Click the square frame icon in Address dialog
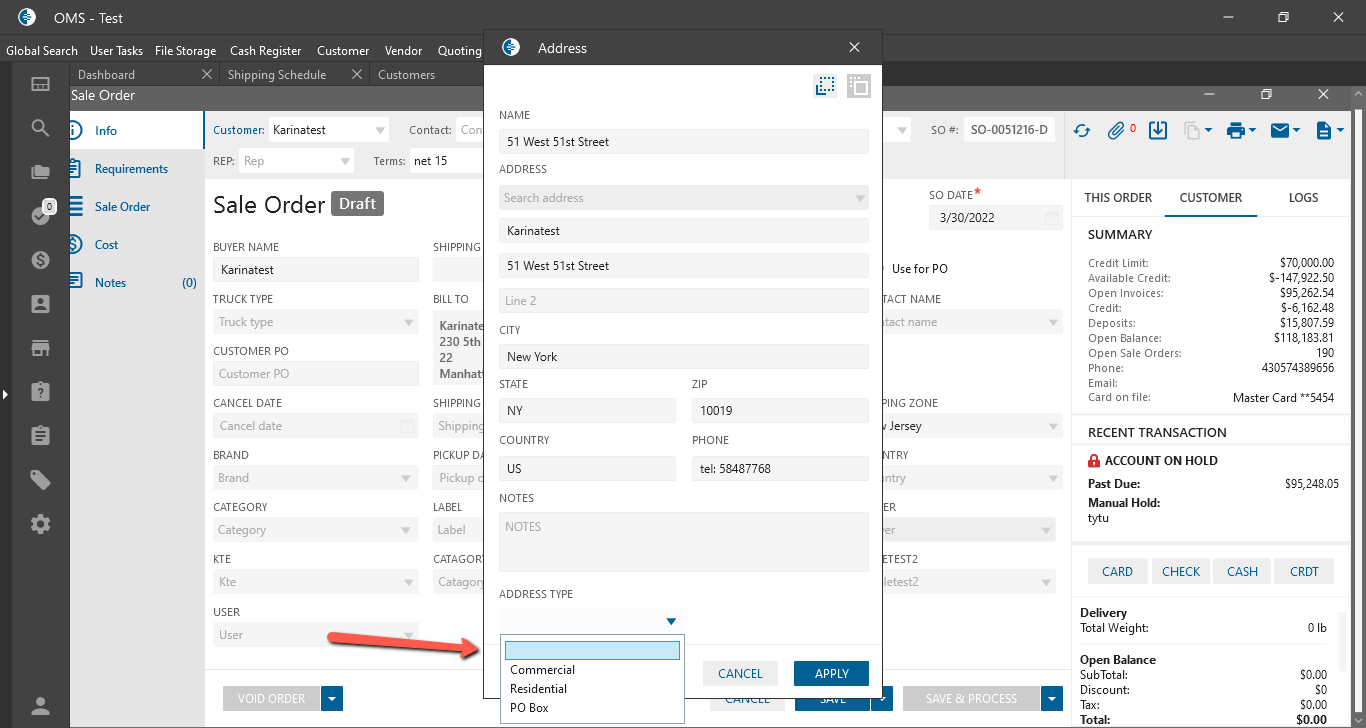Viewport: 1366px width, 728px height. coord(859,86)
